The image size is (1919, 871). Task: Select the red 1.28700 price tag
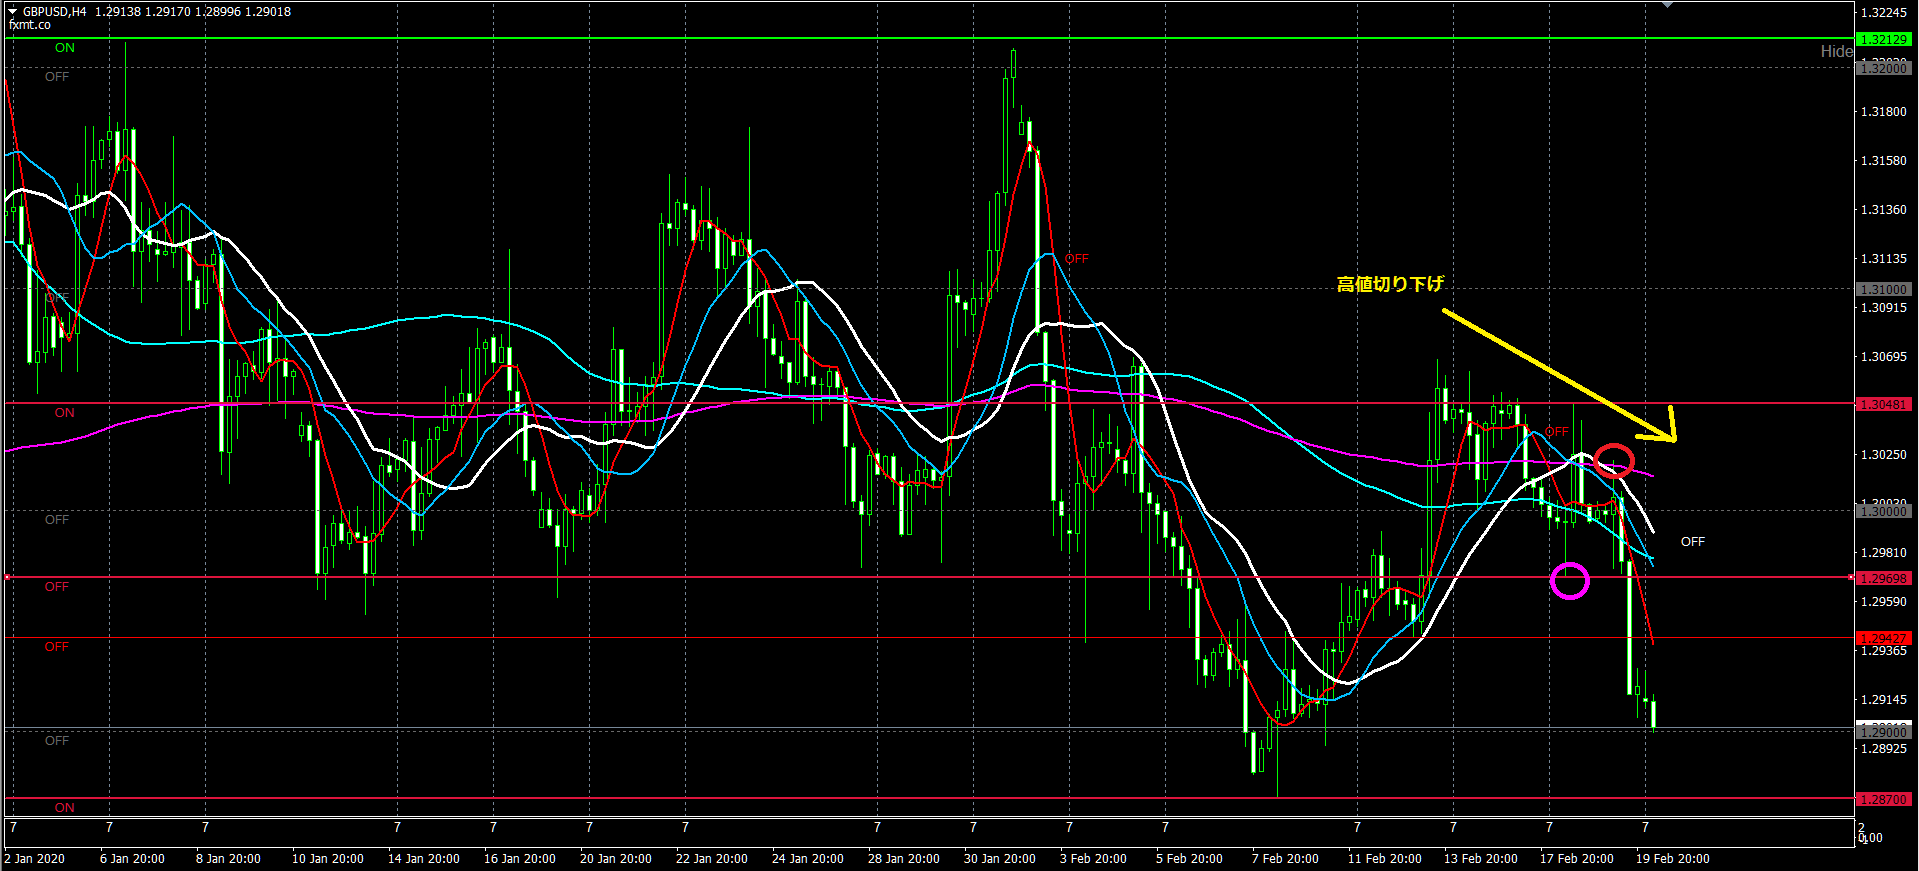(1884, 800)
